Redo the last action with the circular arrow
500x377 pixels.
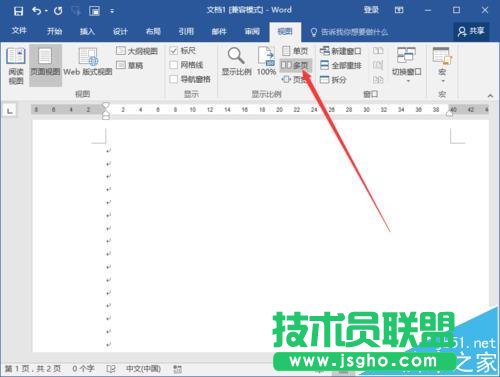58,11
